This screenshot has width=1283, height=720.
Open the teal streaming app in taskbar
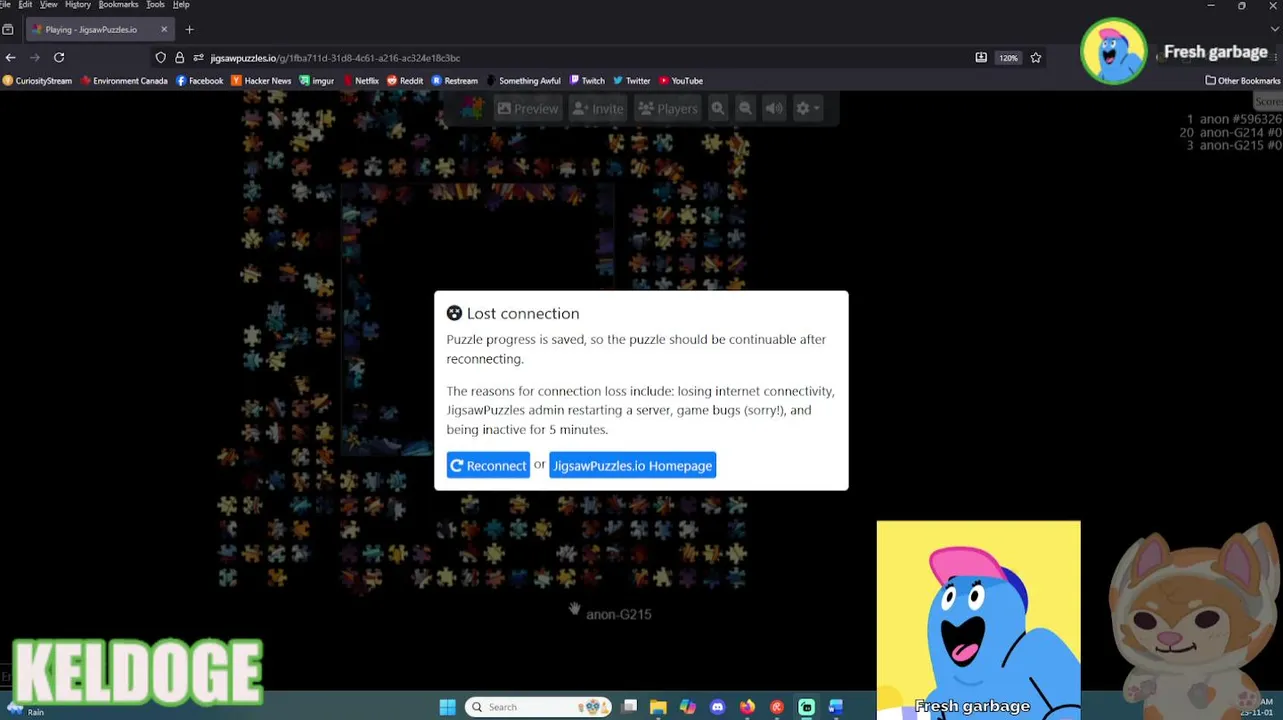point(806,707)
